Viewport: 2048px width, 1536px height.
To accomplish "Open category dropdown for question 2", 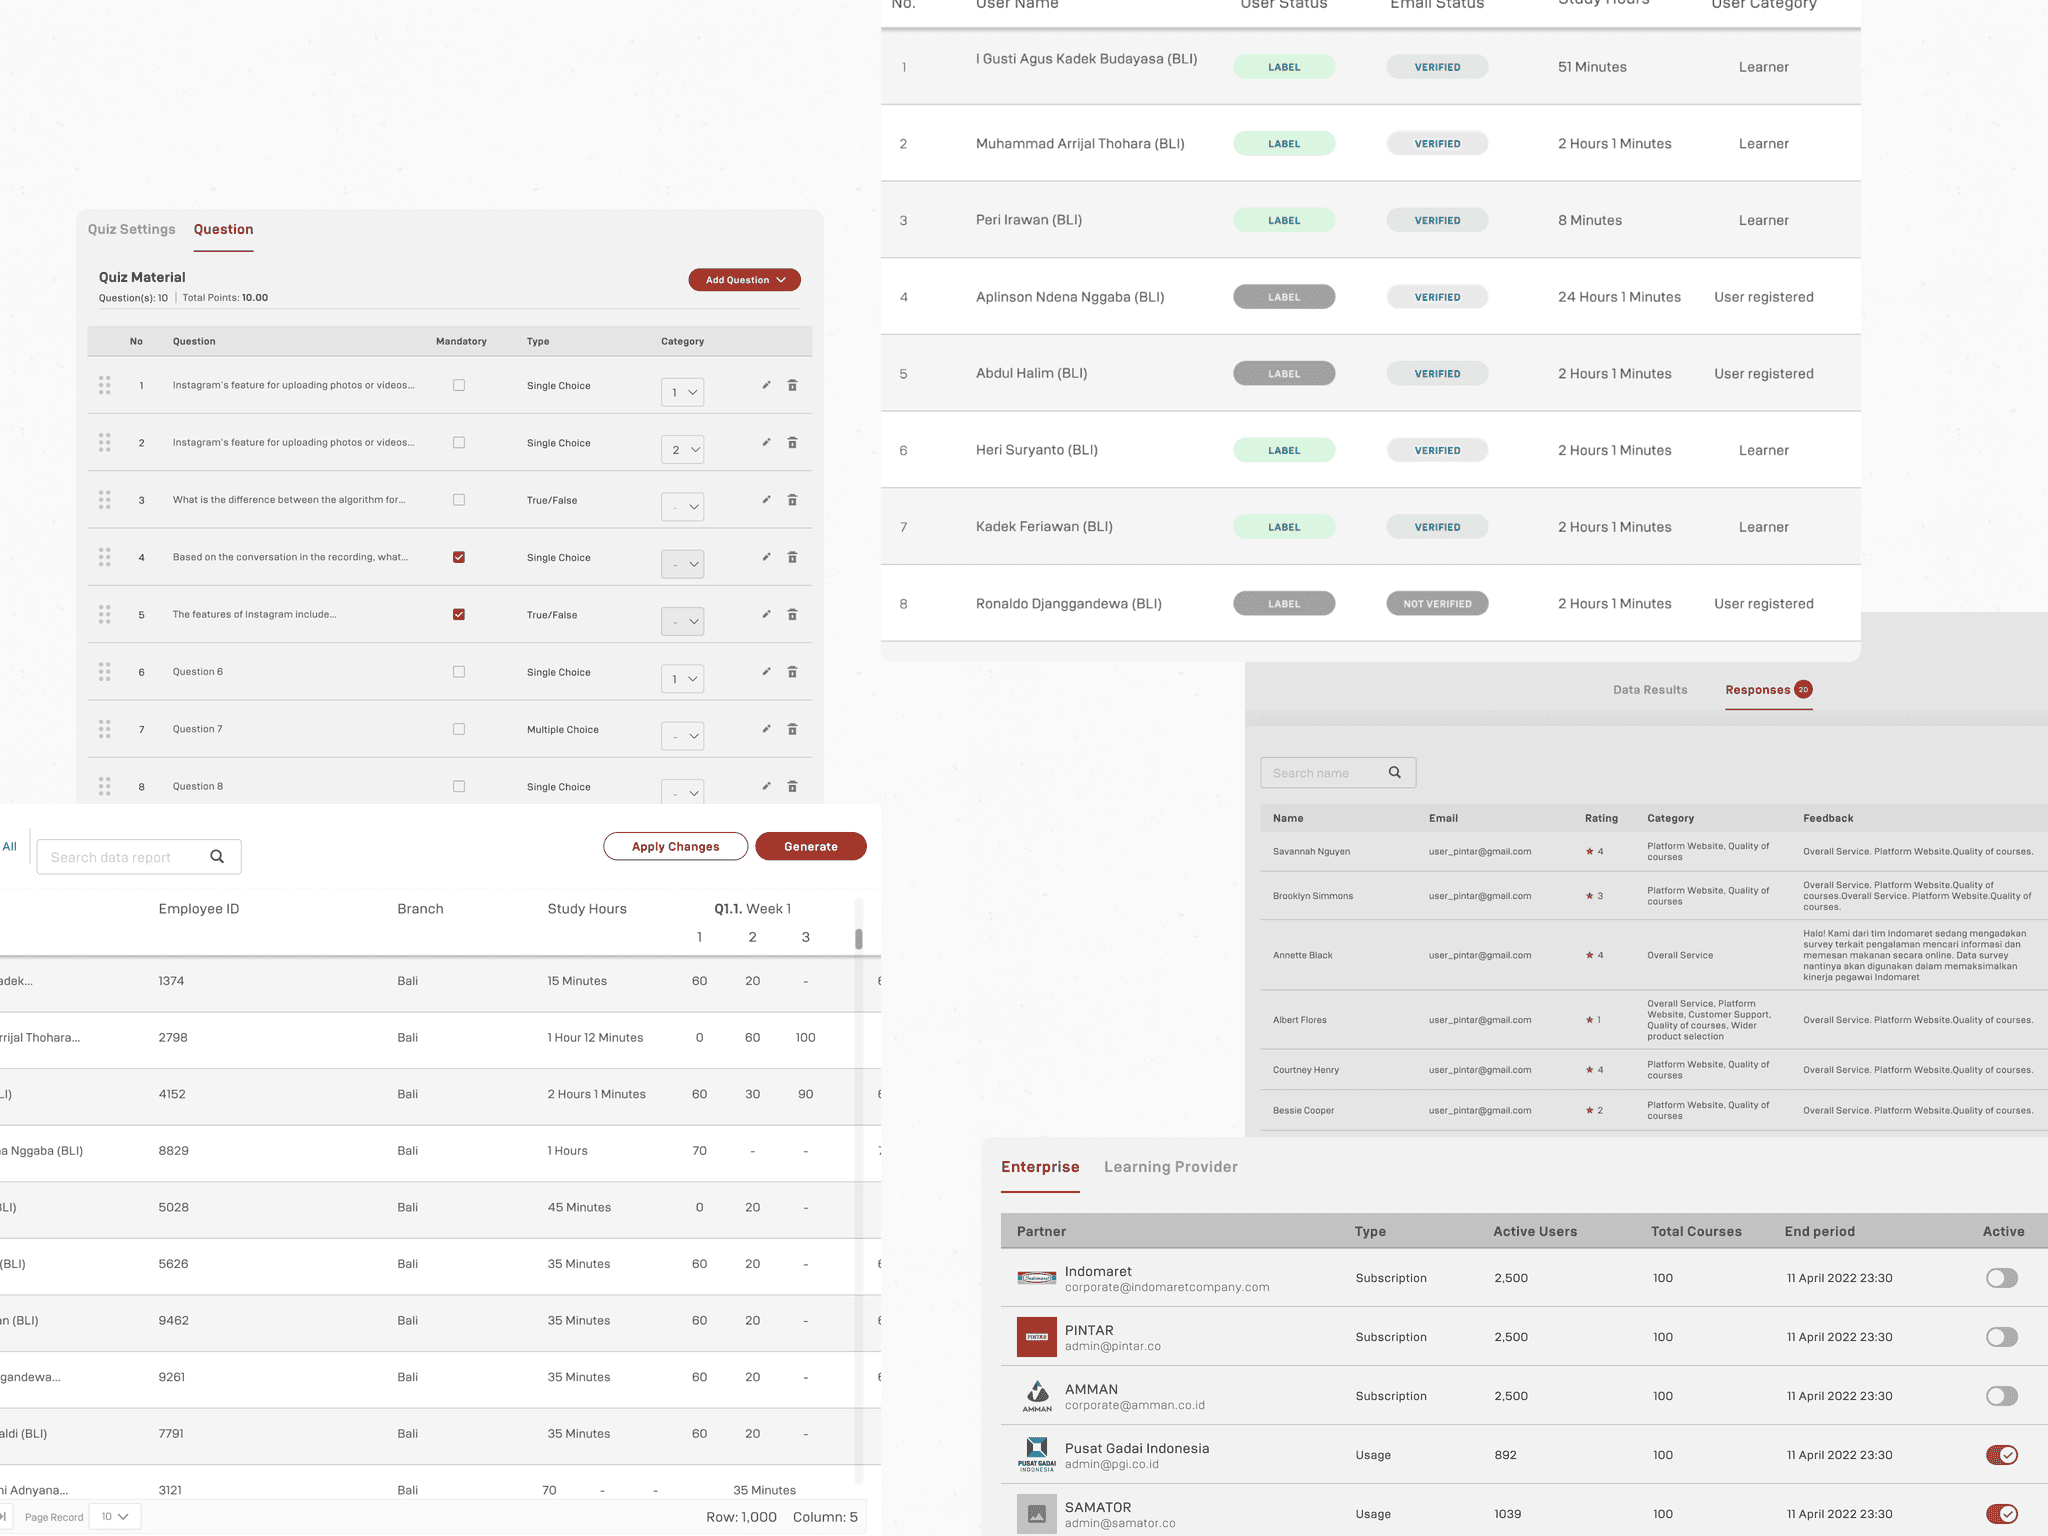I will [x=683, y=450].
